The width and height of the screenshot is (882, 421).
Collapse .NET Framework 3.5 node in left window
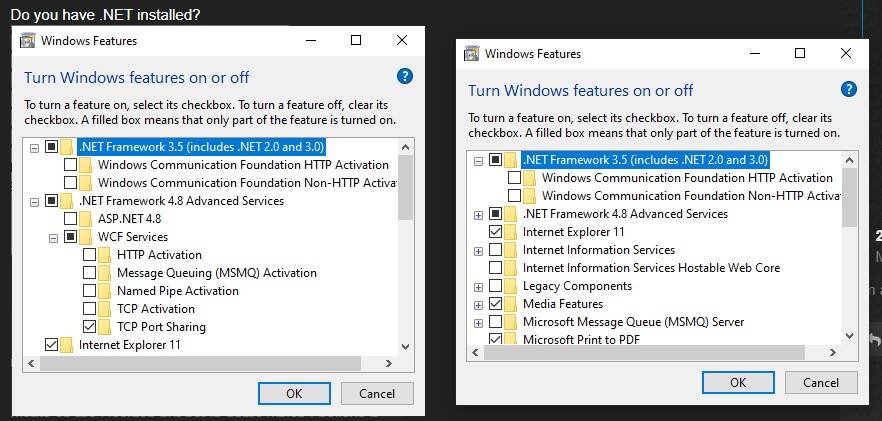point(35,147)
